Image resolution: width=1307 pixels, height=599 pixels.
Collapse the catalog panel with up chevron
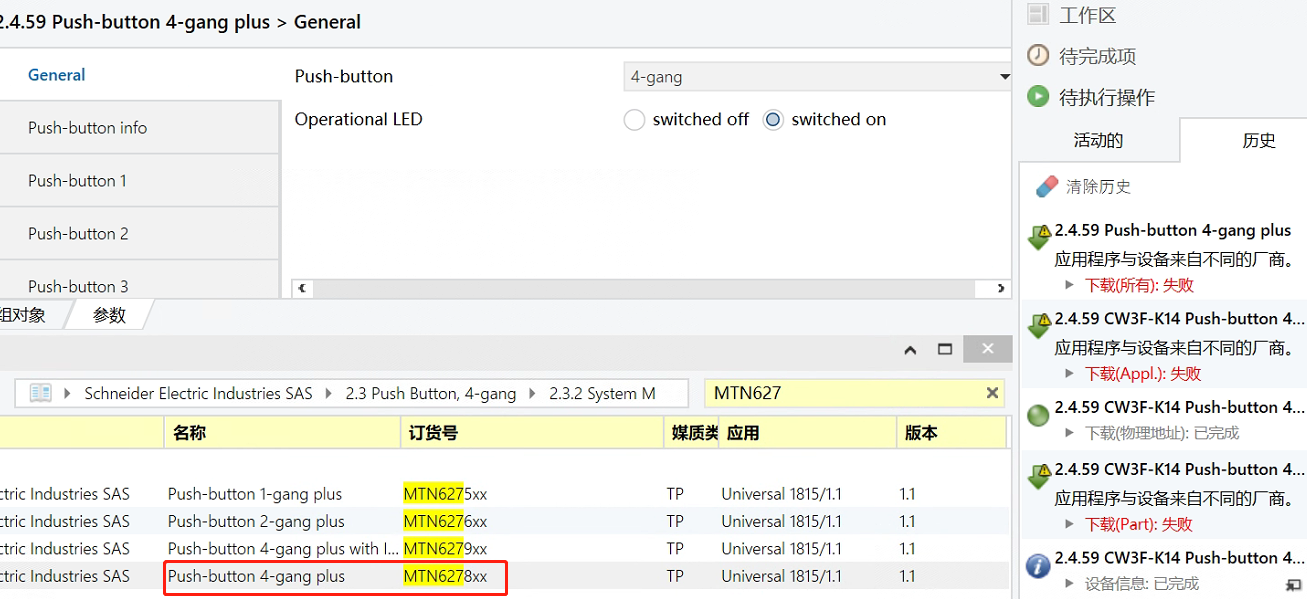click(910, 350)
